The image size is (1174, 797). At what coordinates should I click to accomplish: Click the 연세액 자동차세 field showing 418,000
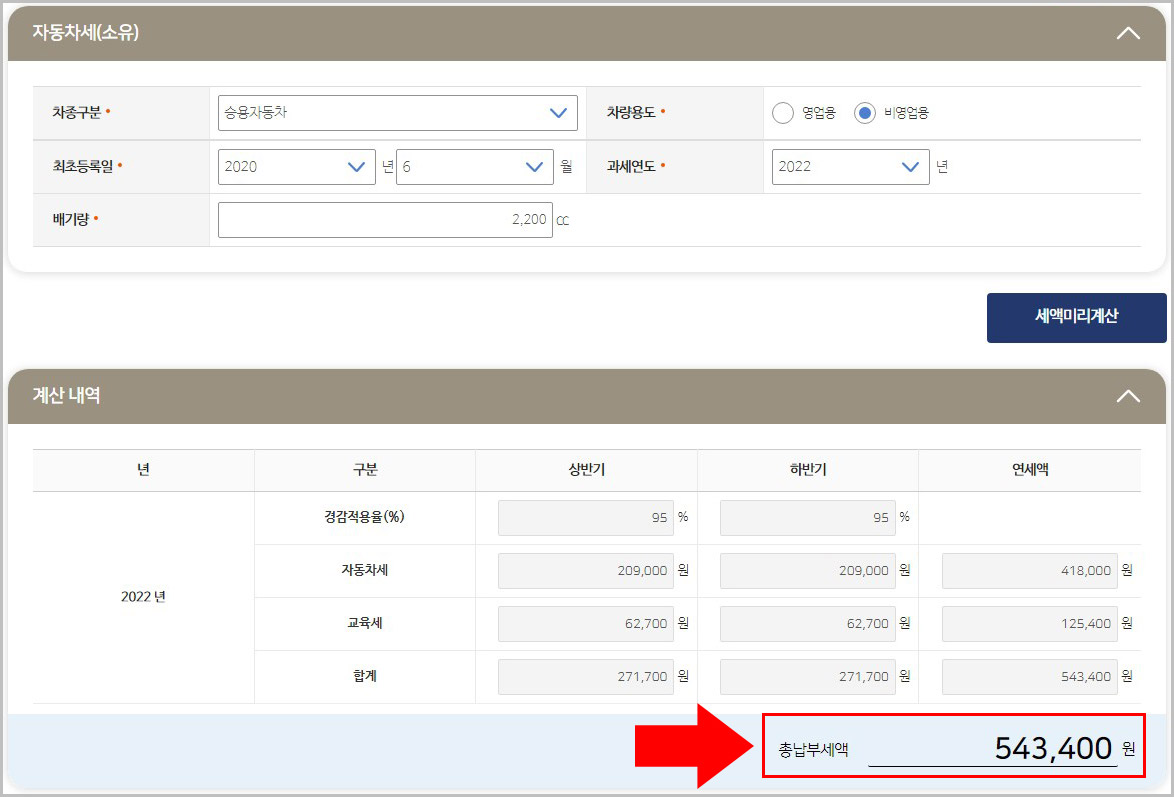tap(1028, 570)
